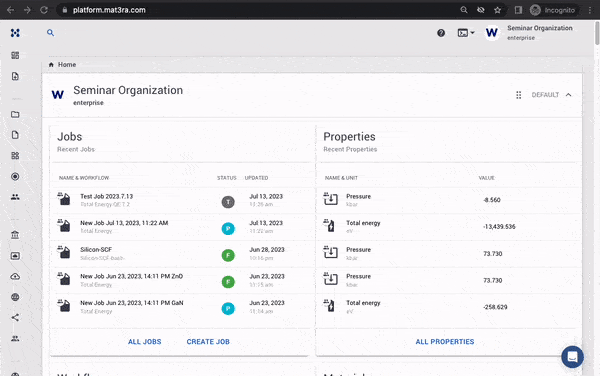This screenshot has width=600, height=376.
Task: Click the job icon for Test Job 2023.7.13
Action: point(64,199)
